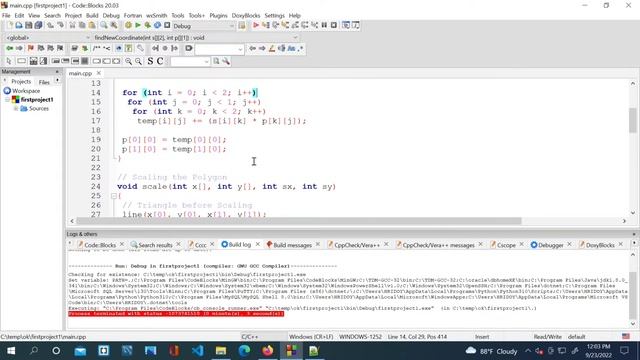Click the Doxygen comment block /** icon

[97, 49]
